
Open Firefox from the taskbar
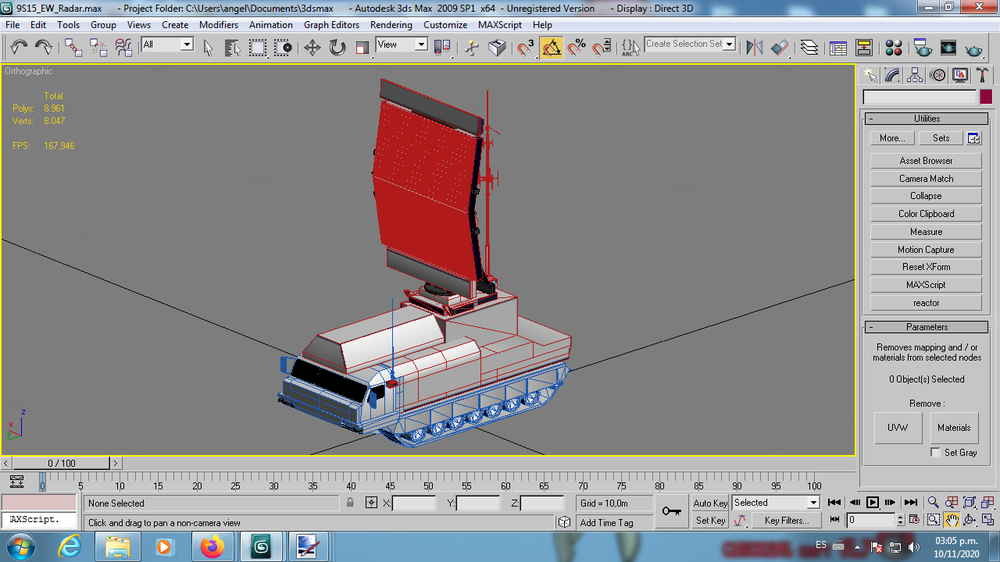point(212,547)
